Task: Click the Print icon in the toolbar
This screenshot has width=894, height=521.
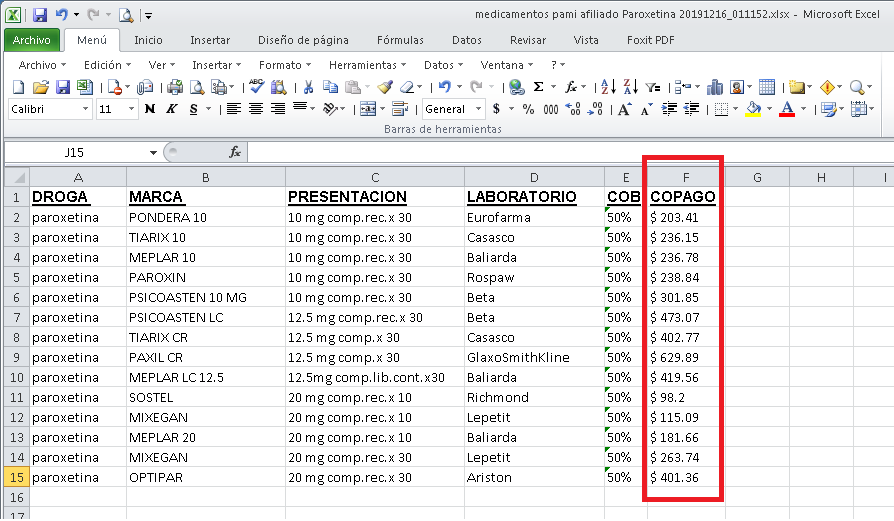Action: tap(175, 87)
